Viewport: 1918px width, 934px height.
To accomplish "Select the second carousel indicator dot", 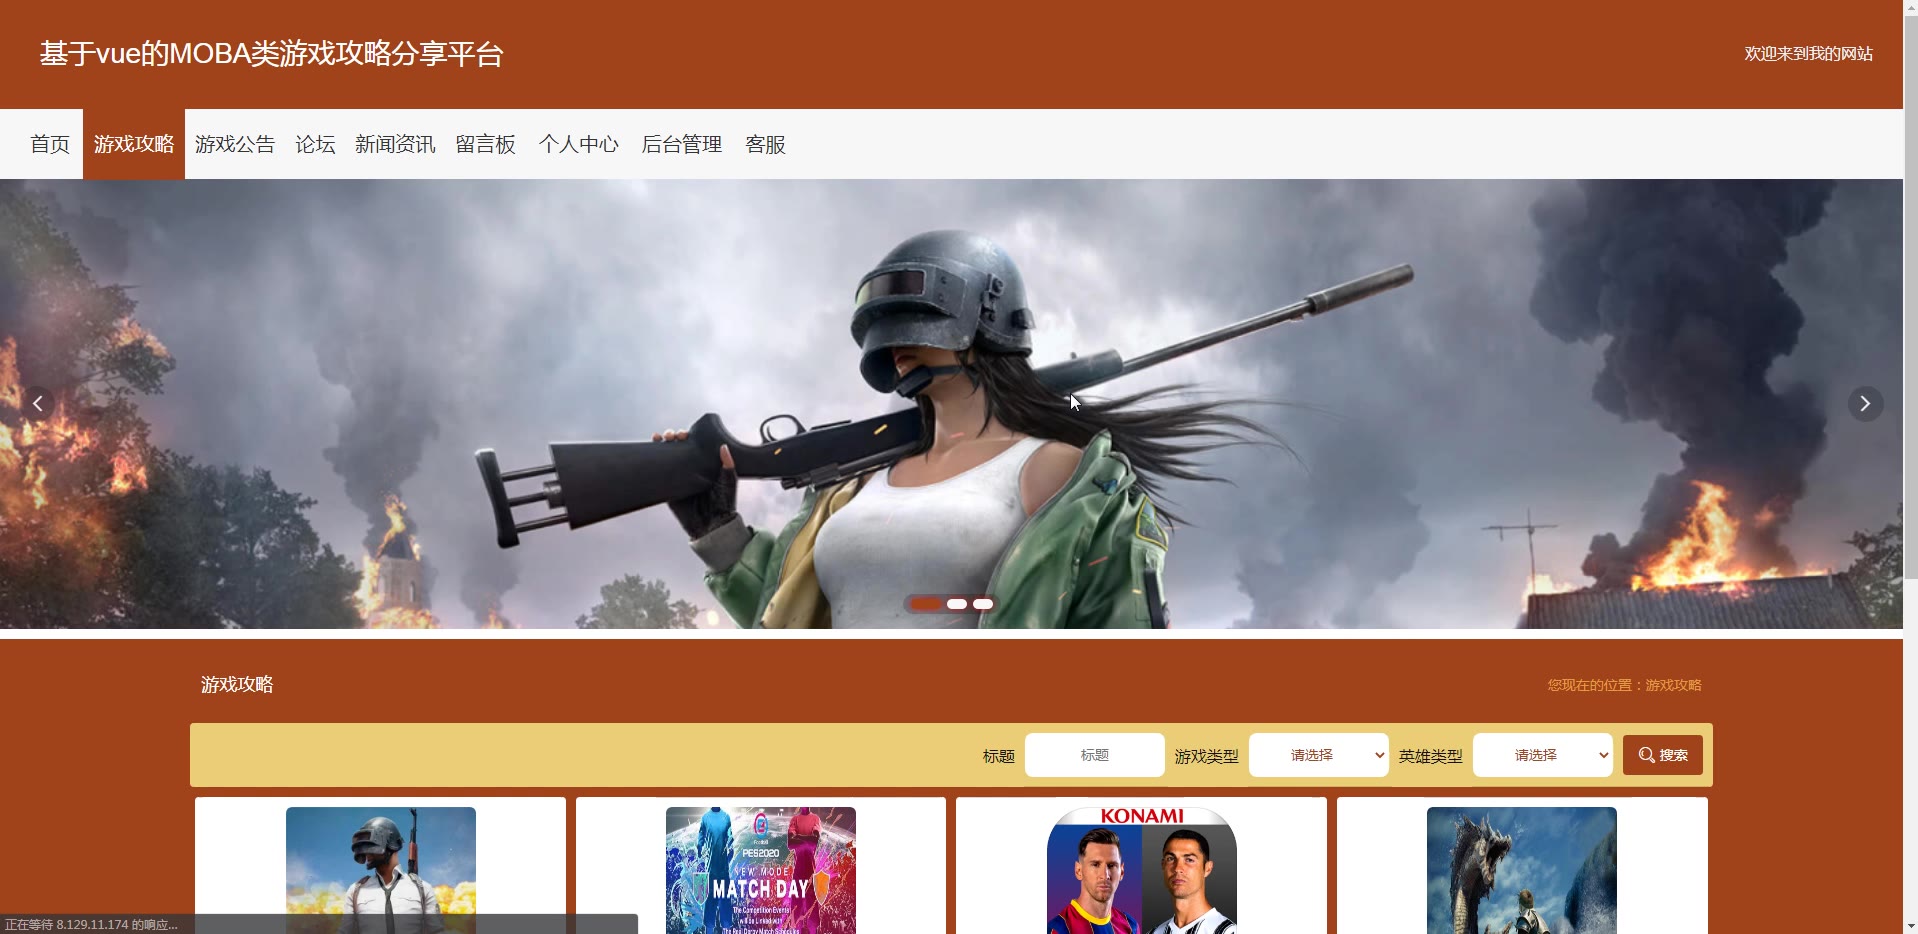I will 957,604.
